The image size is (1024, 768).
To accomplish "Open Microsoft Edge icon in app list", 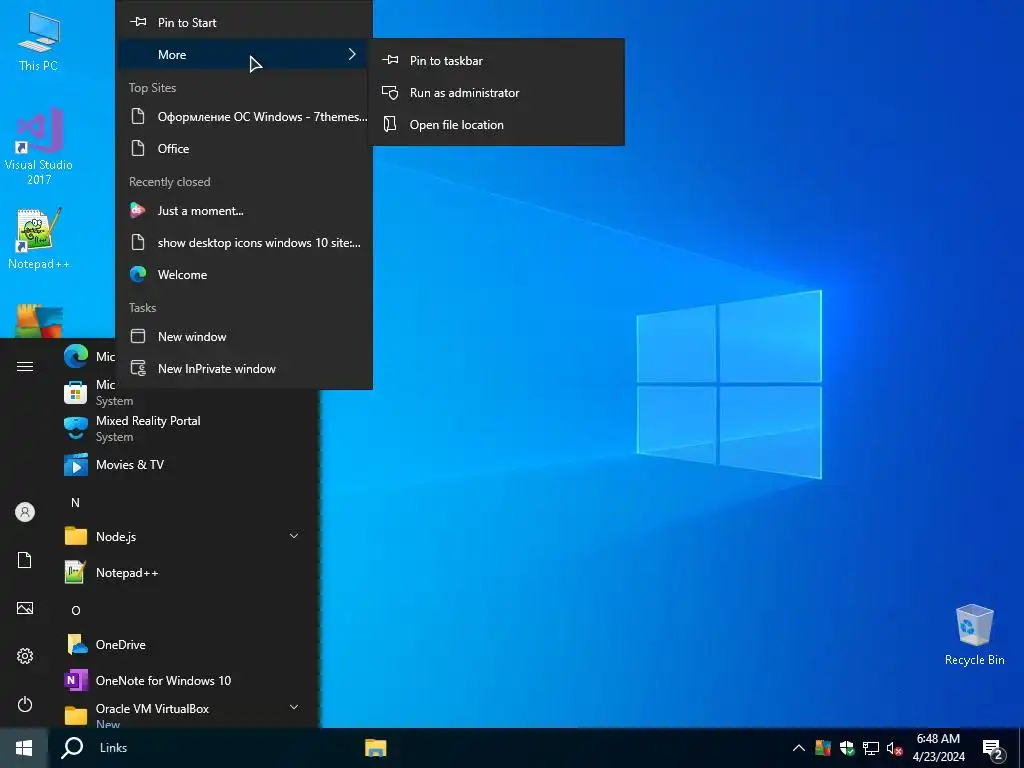I will [76, 357].
